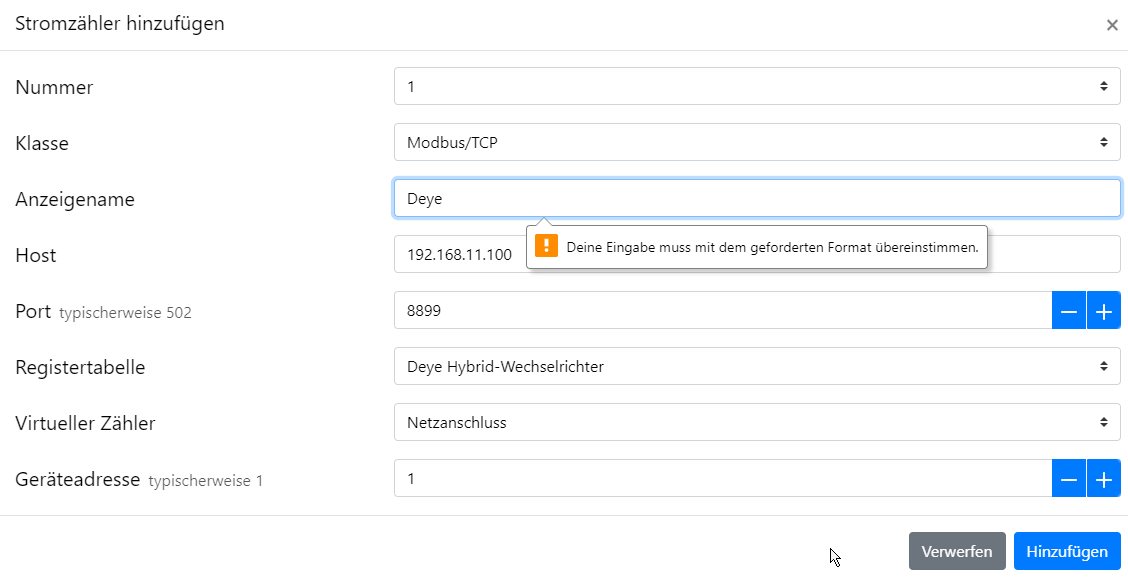Click the Geräteadresse number field
The image size is (1128, 580).
click(x=723, y=479)
